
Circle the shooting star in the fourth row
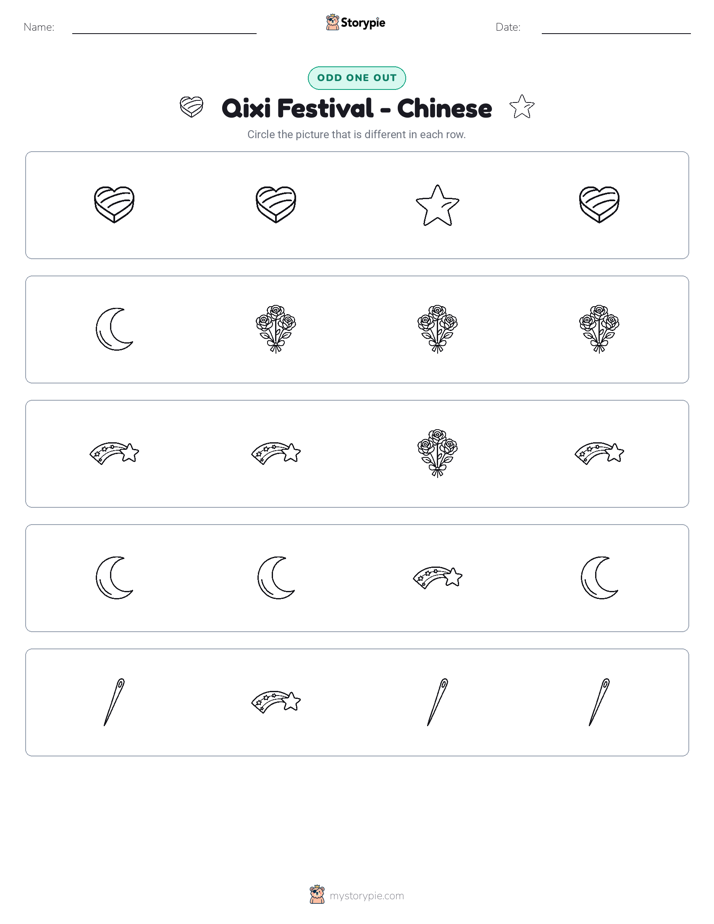click(437, 578)
